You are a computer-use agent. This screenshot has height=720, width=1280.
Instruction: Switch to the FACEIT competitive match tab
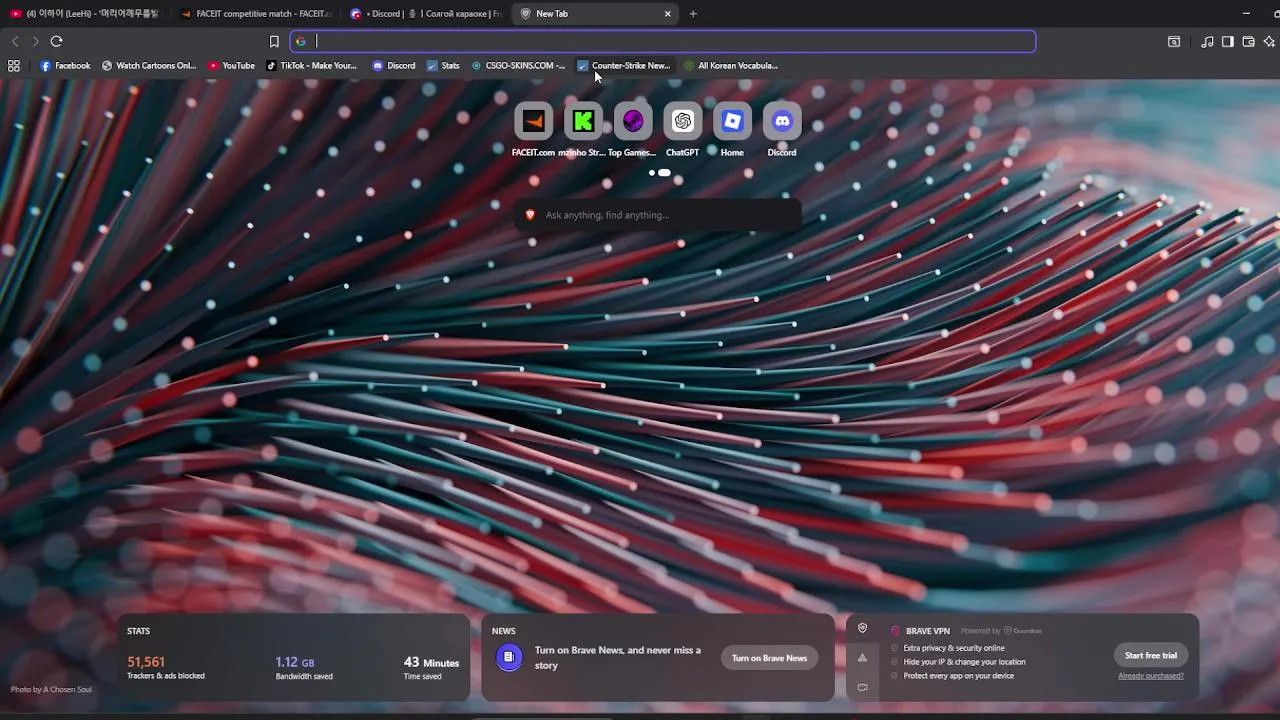coord(256,14)
